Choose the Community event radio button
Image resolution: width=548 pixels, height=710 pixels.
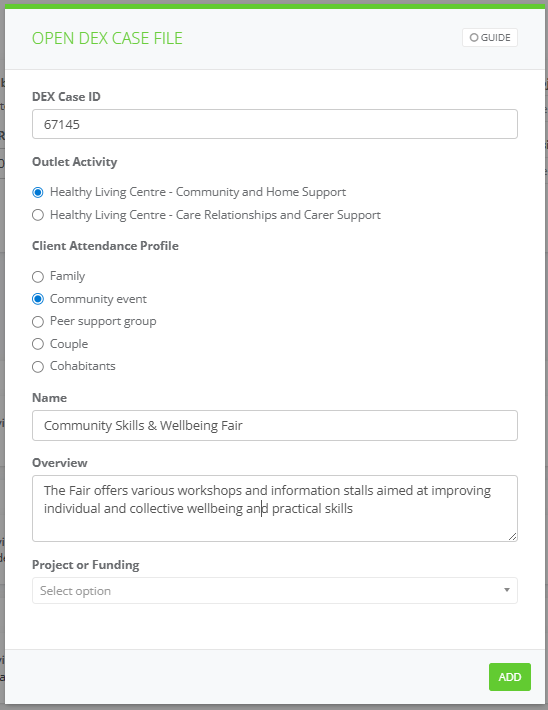tap(38, 299)
